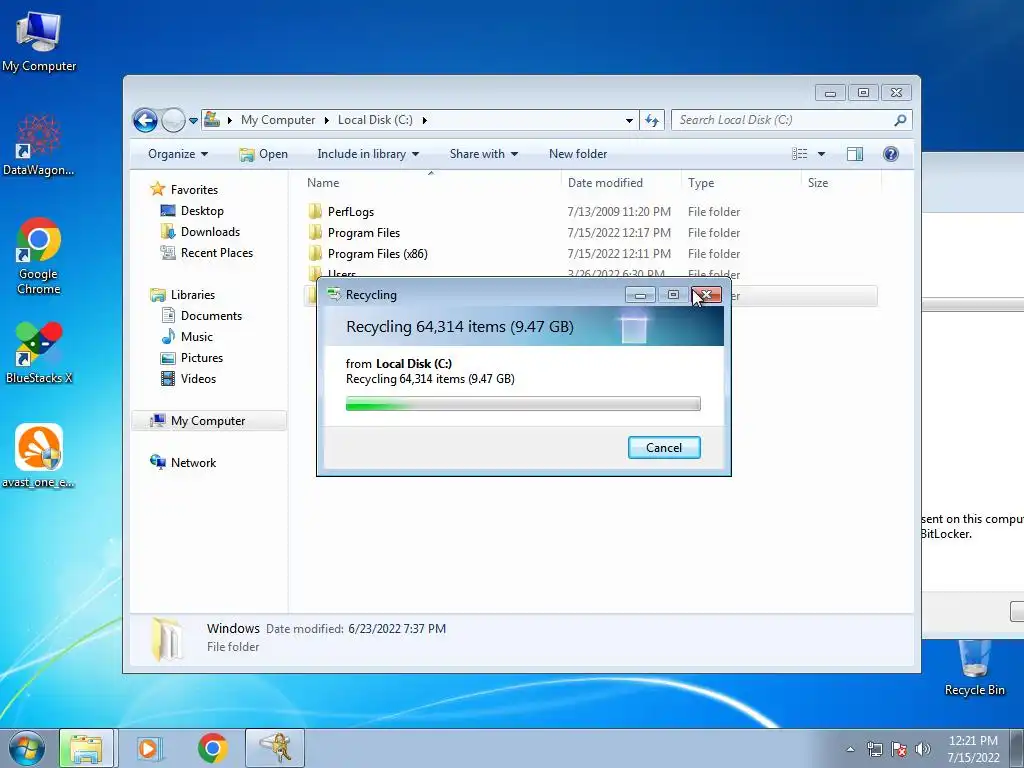
Task: Click Local Disk (C:) in the breadcrumb
Action: [375, 120]
